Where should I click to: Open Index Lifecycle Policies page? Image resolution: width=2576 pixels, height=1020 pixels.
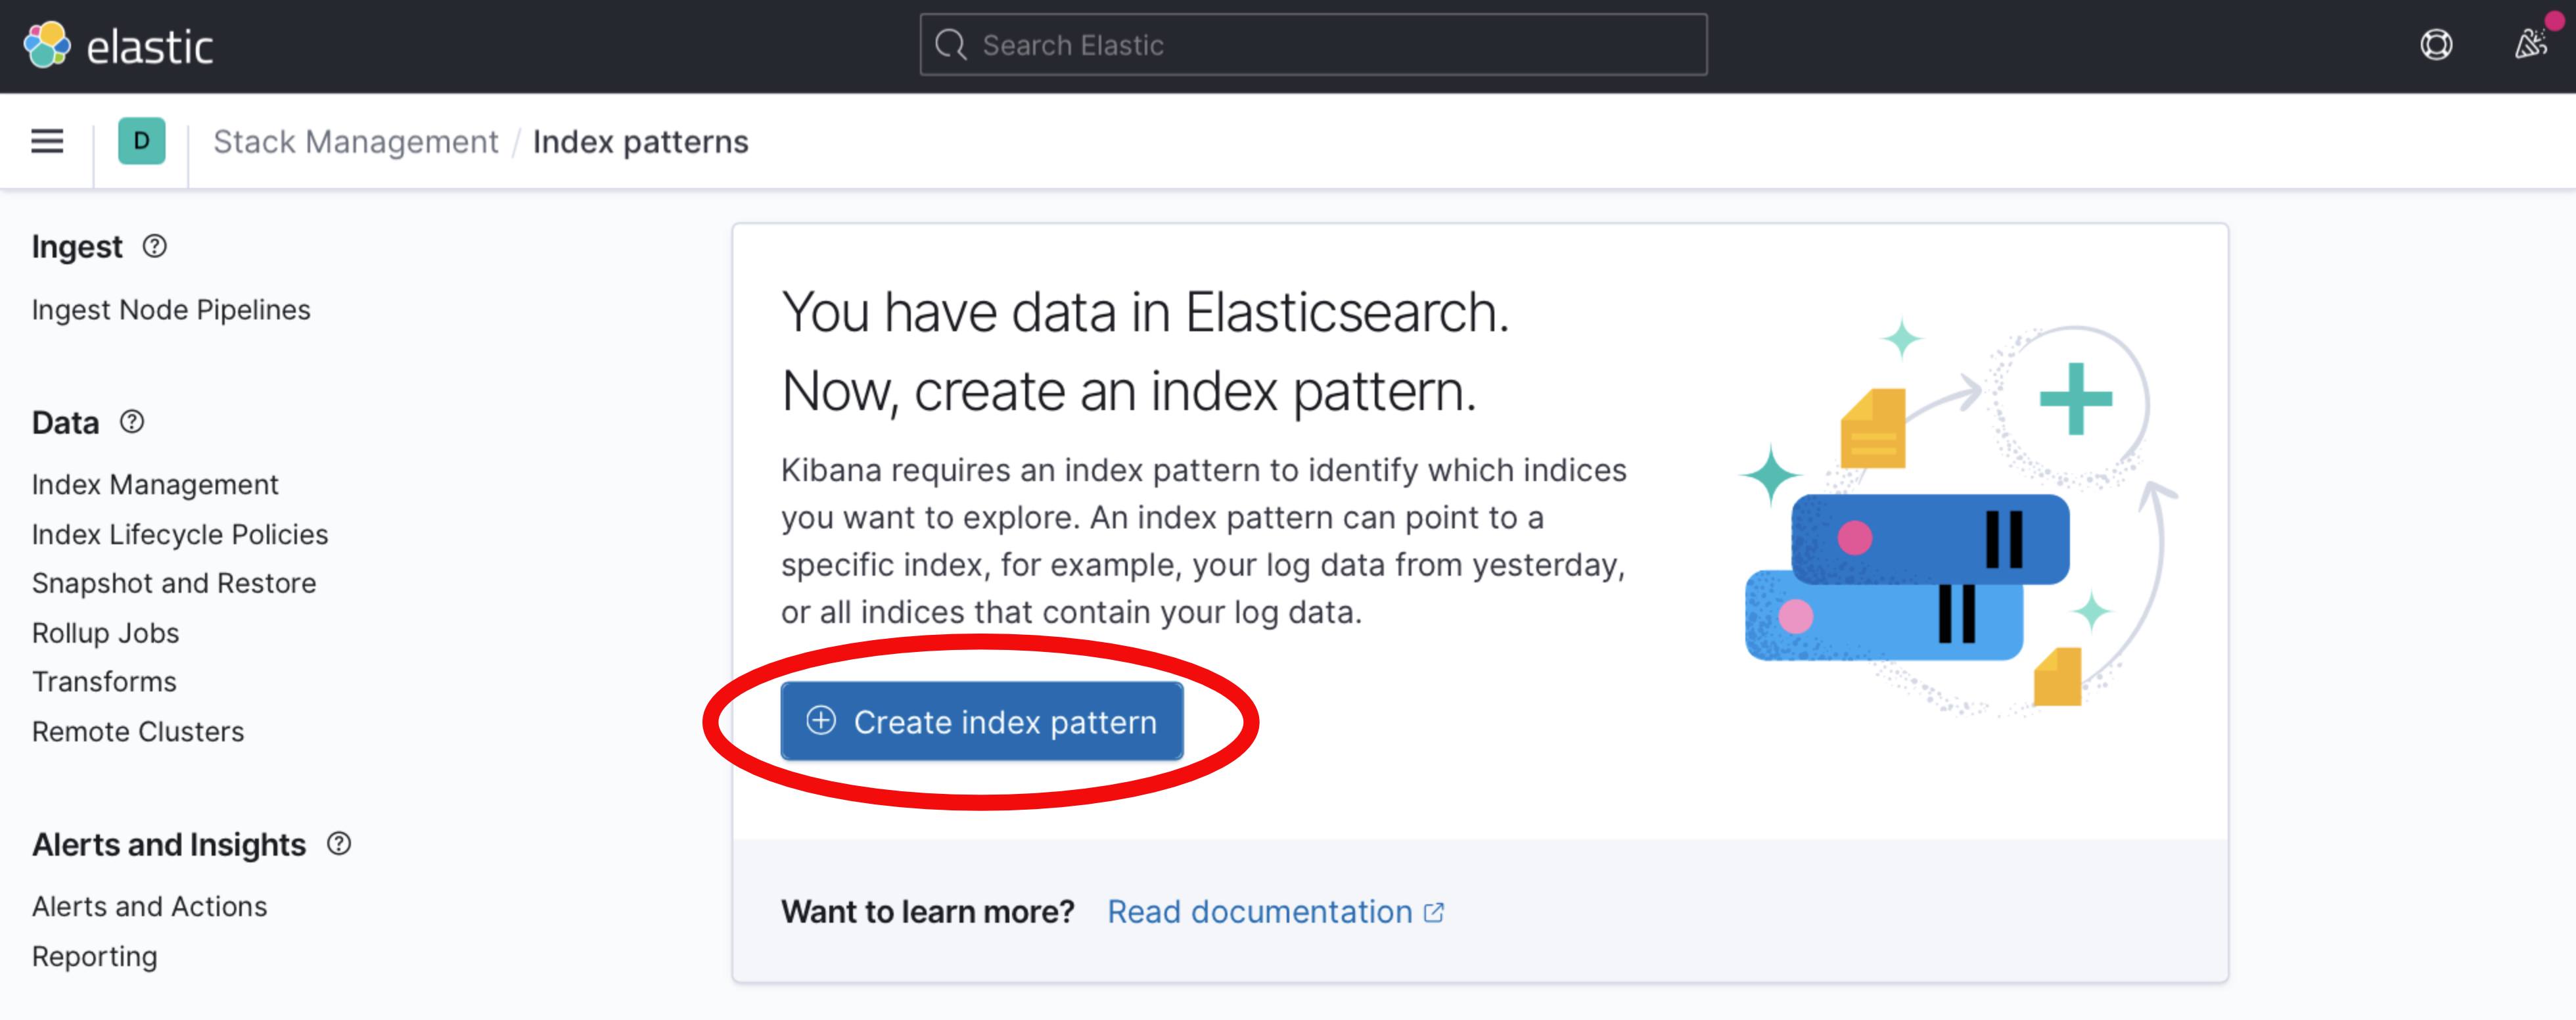pyautogui.click(x=180, y=534)
